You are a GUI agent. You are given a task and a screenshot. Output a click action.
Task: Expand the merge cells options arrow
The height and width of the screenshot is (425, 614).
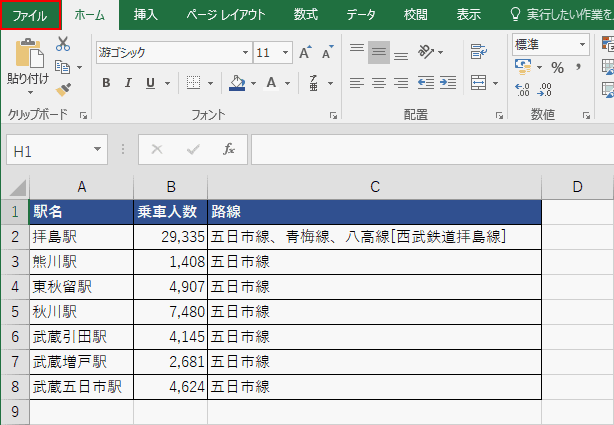(x=495, y=83)
